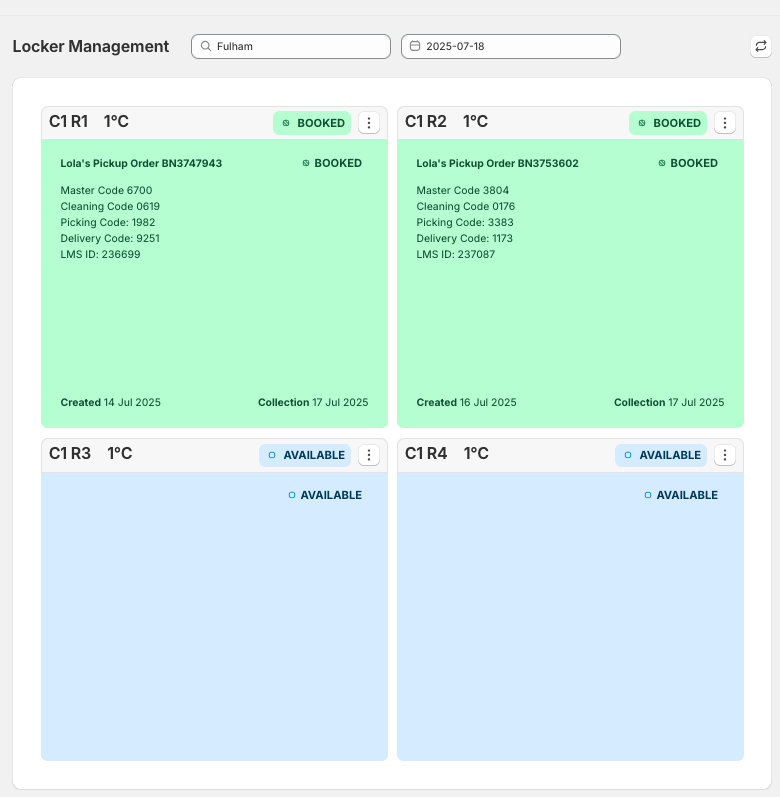Viewport: 780px width, 797px height.
Task: Click the BOOKED status inside BN3747943 card
Action: (x=332, y=163)
